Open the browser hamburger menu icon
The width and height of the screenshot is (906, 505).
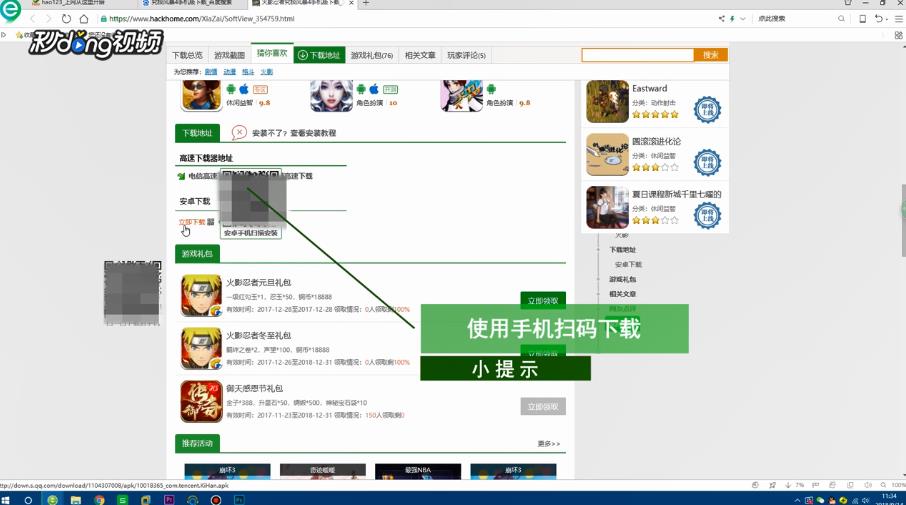click(898, 18)
